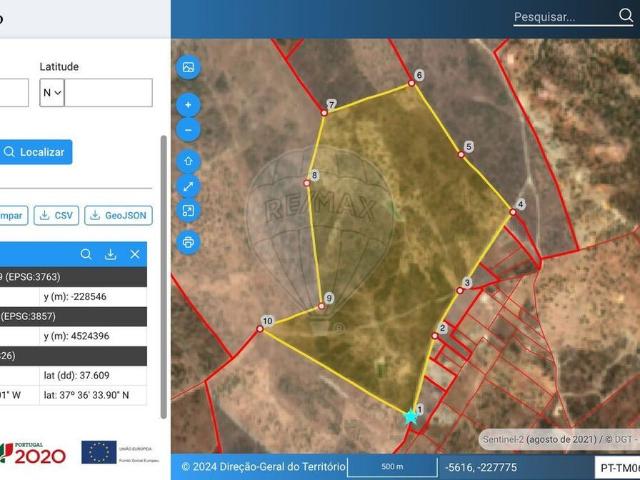Screen dimensions: 640x480
Task: Open the PT-TM06 coordinate system selector
Action: tap(618, 467)
